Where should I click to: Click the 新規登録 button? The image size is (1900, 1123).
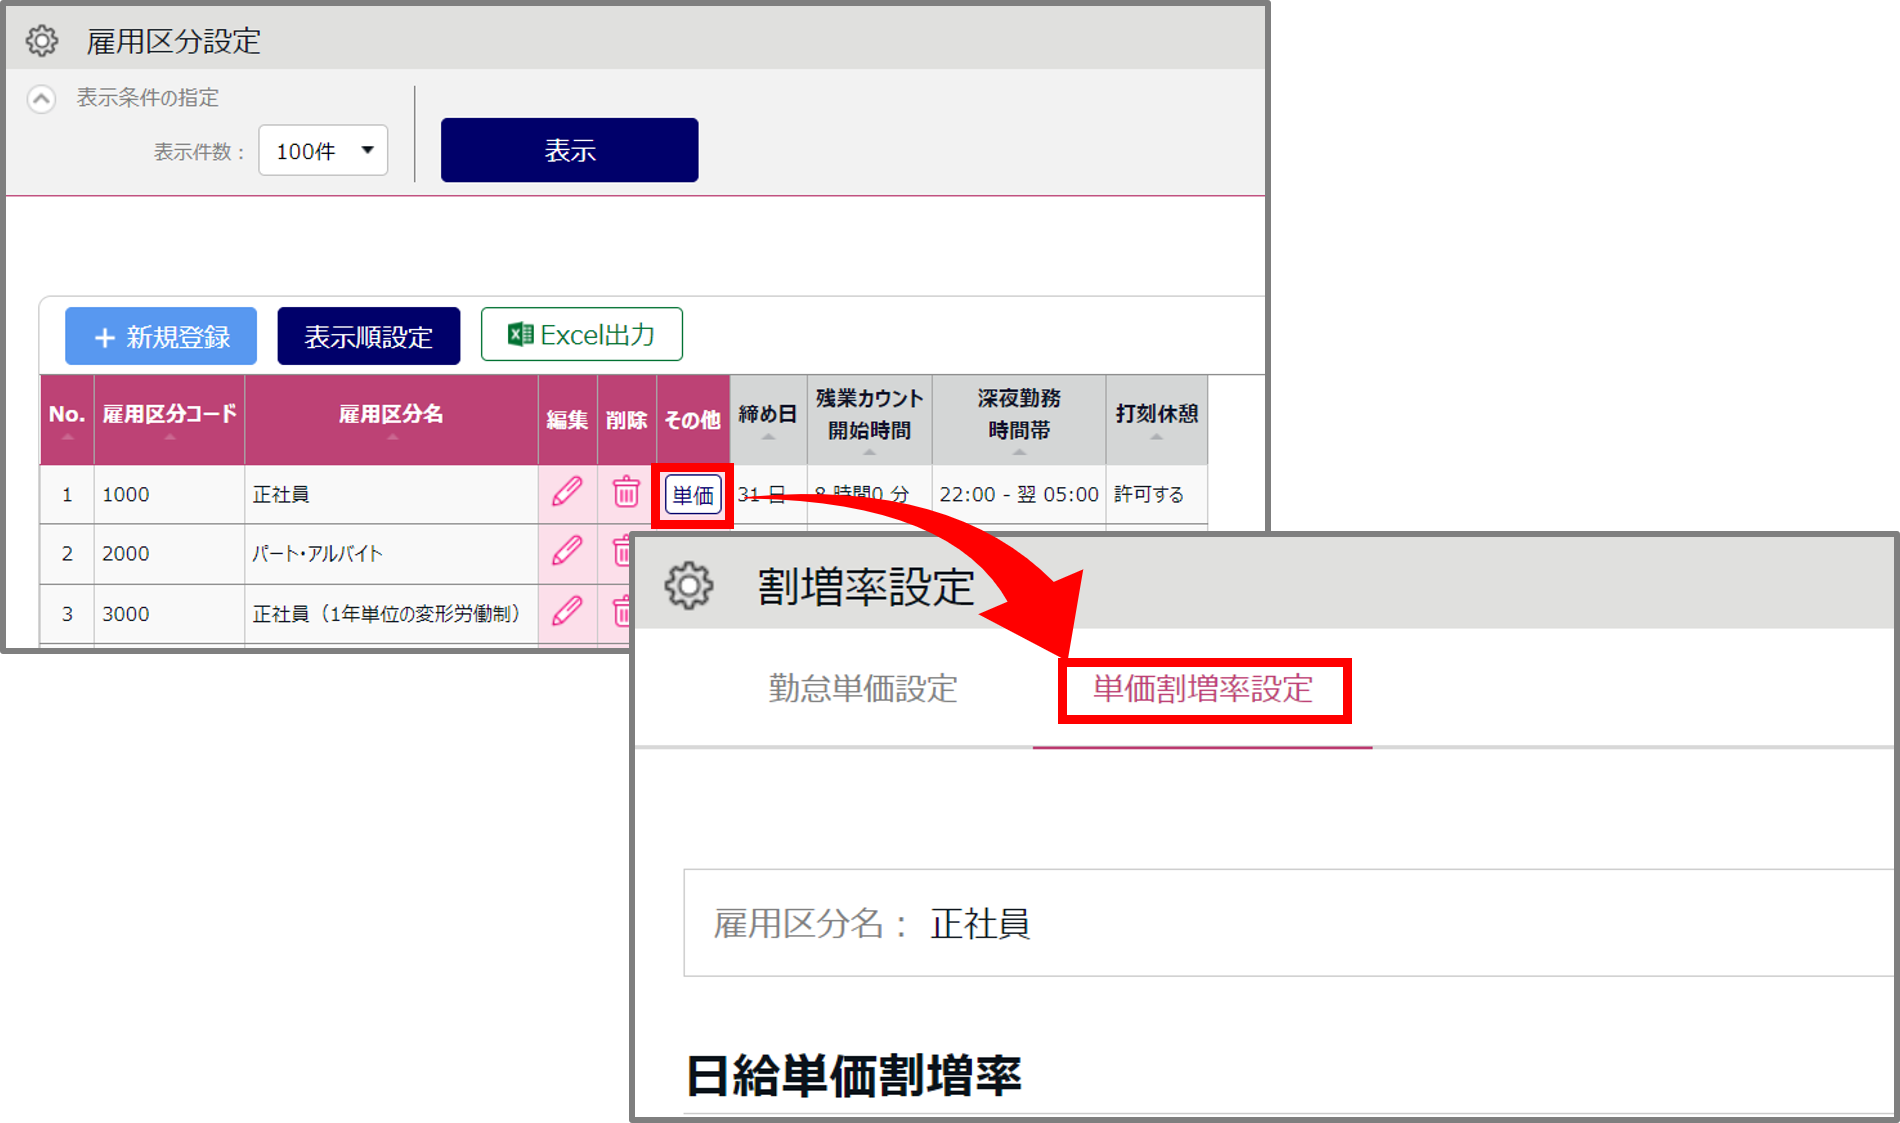(161, 336)
